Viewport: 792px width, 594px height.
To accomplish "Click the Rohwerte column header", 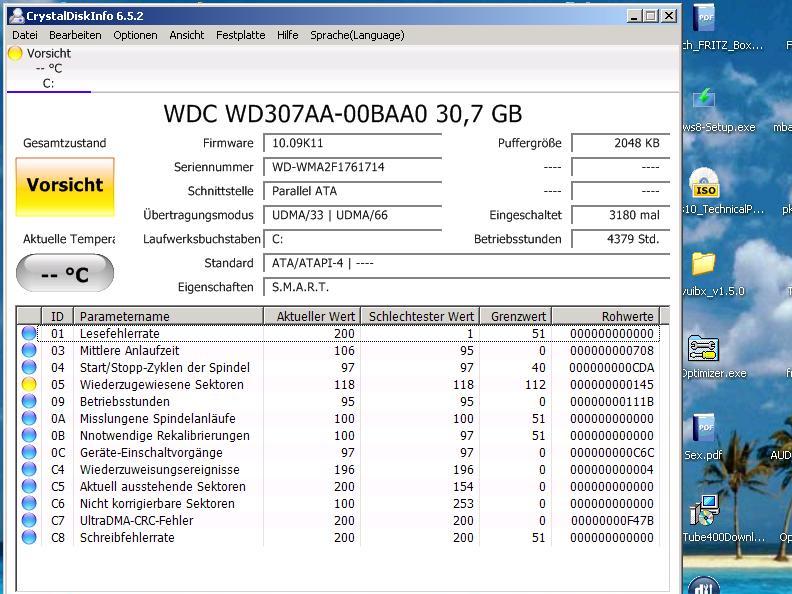I will (606, 316).
